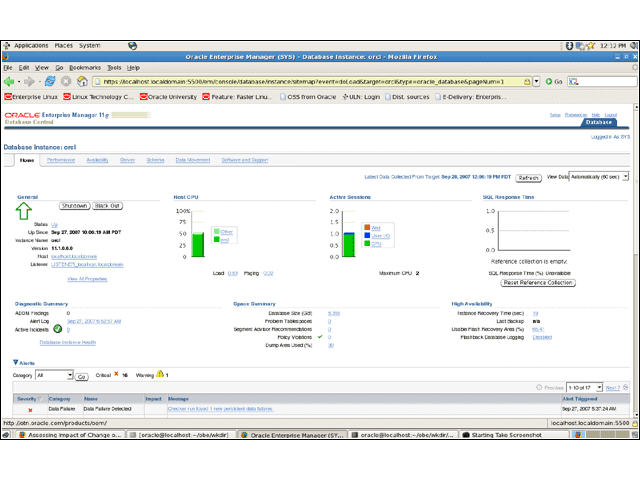Open the address bar history dropdown arrow
This screenshot has width=640, height=480.
pyautogui.click(x=536, y=82)
